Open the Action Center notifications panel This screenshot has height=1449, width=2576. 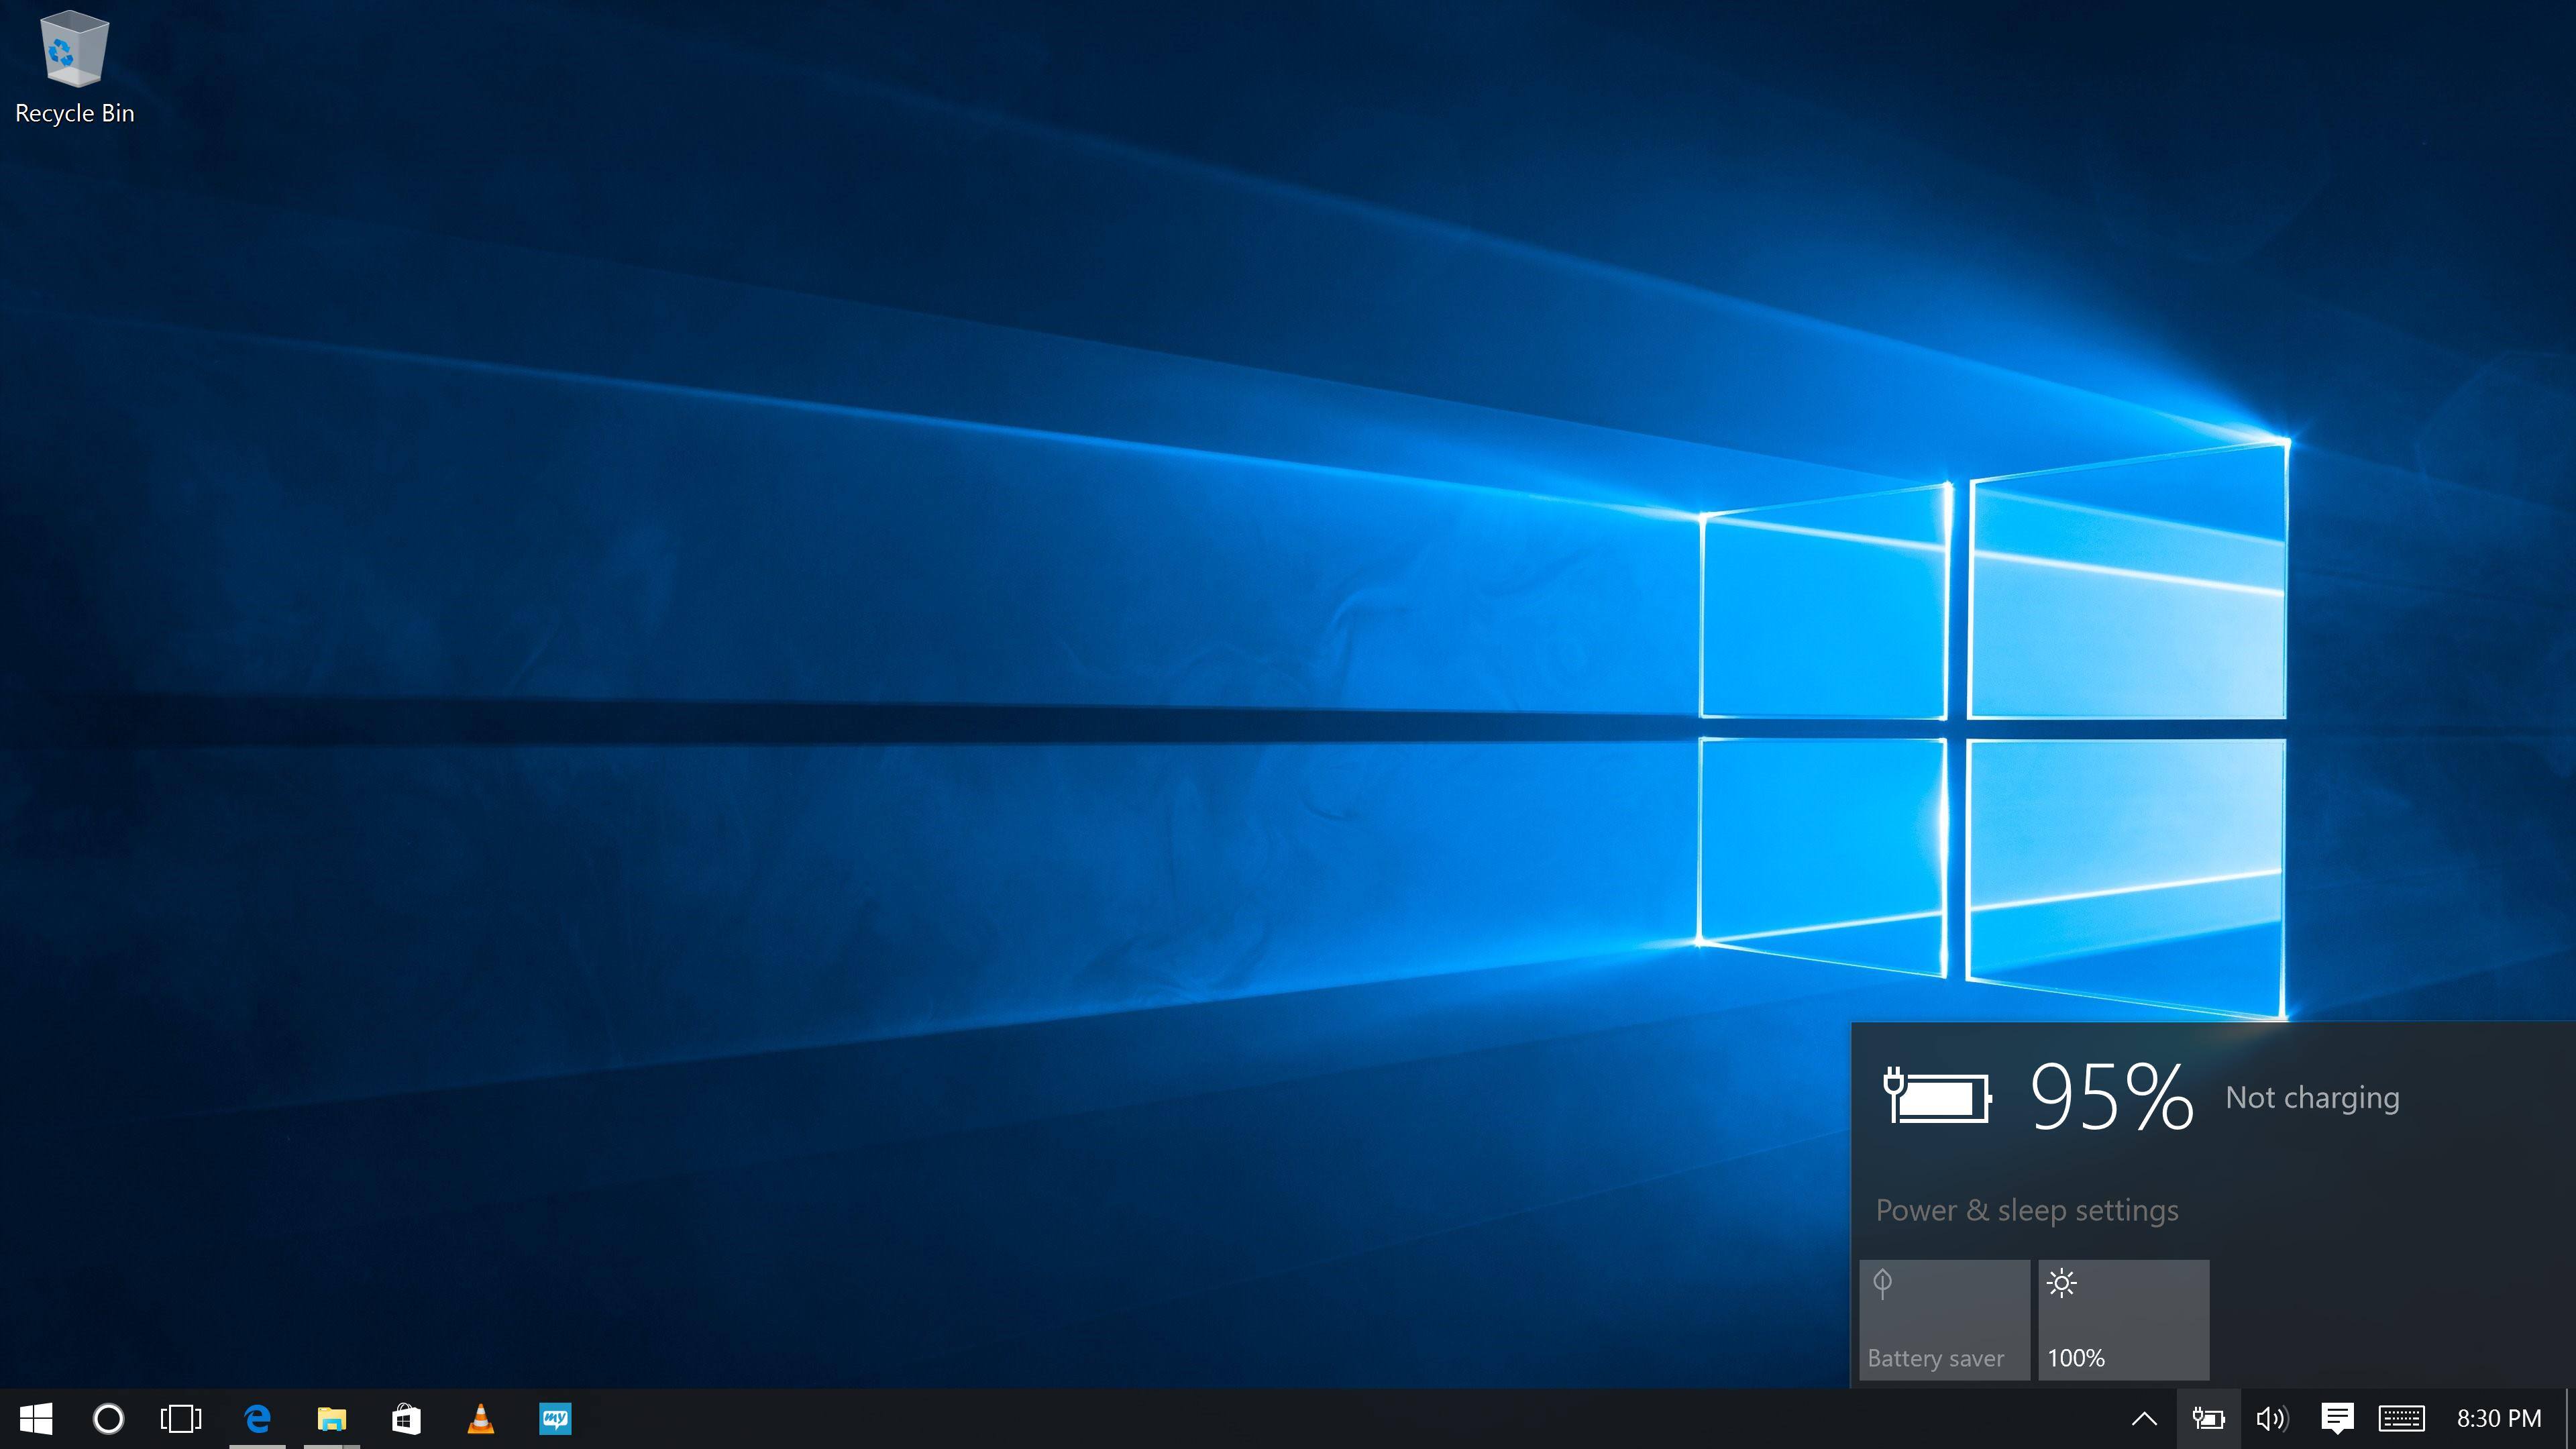pyautogui.click(x=2337, y=1418)
